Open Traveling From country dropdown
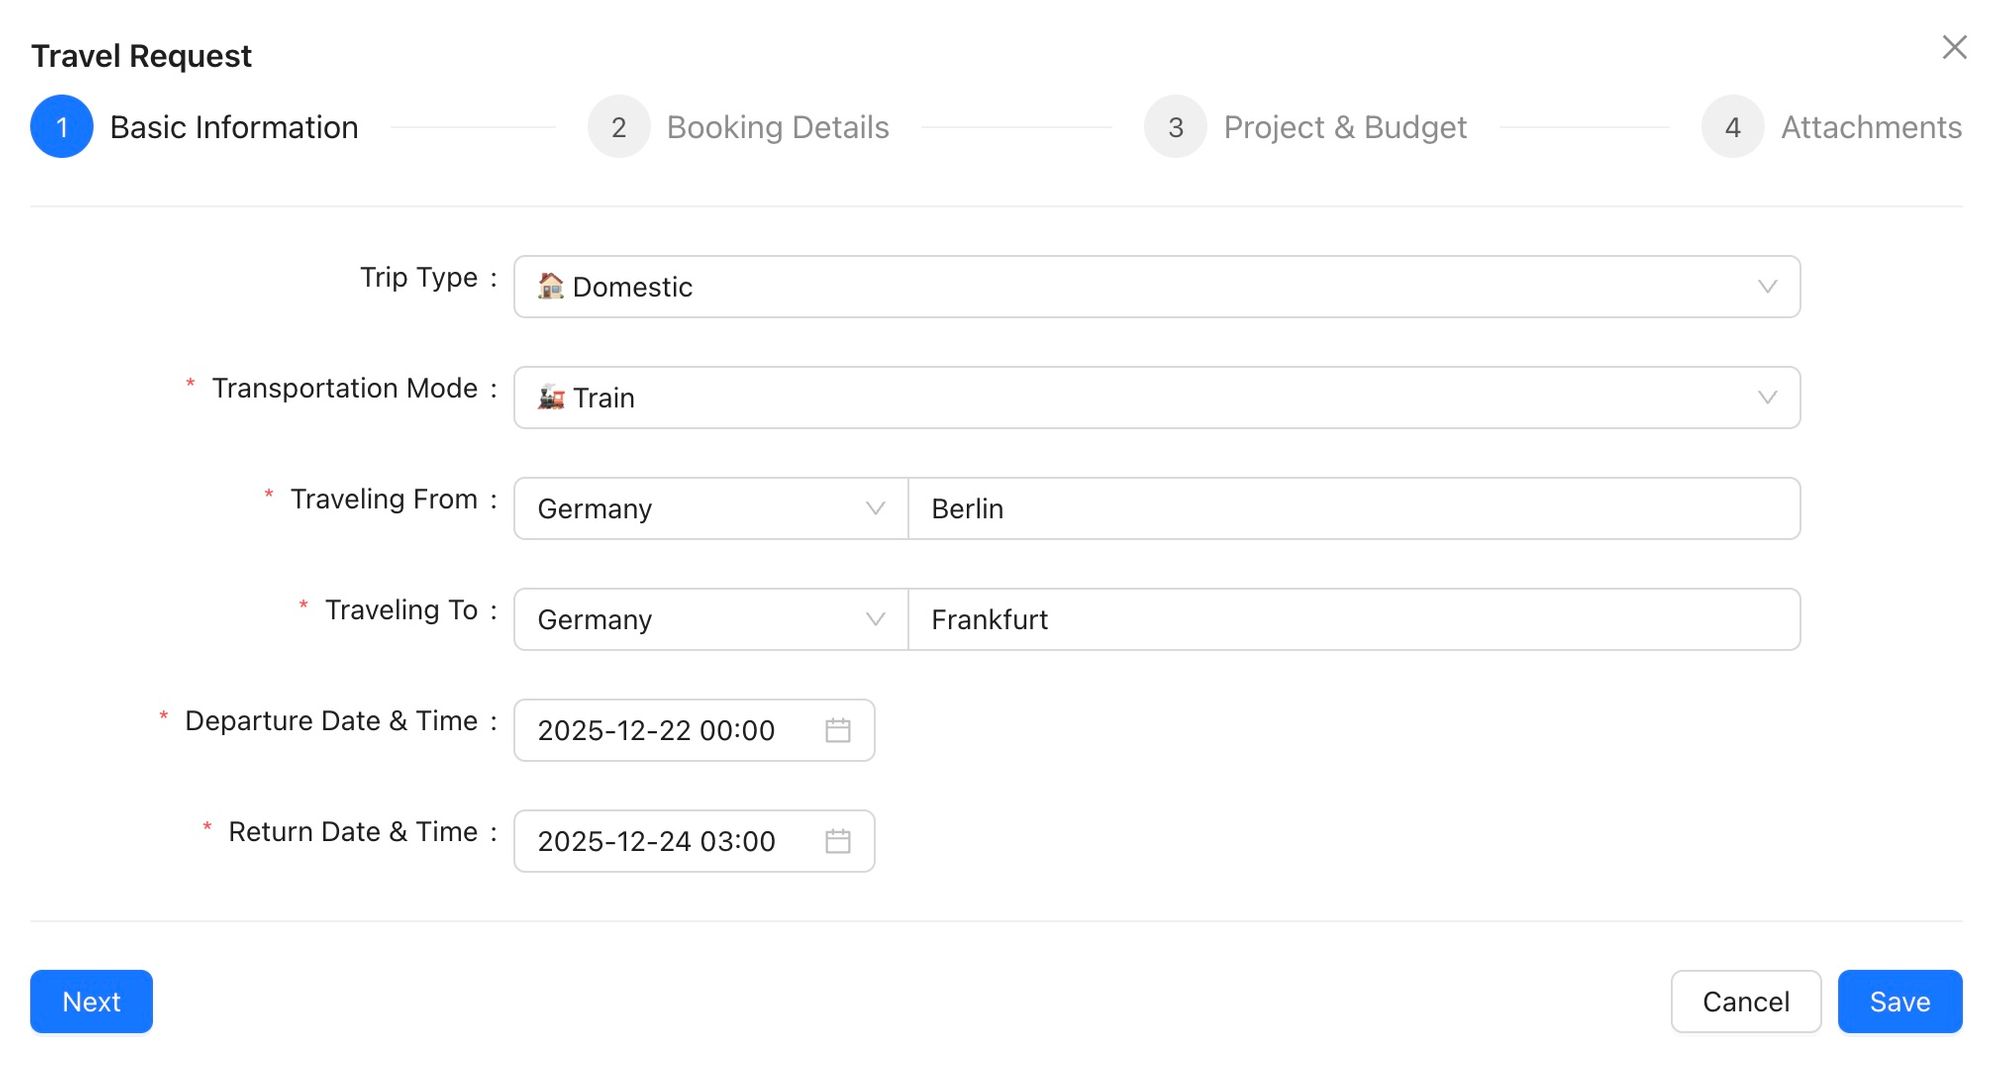Image resolution: width=2000 pixels, height=1077 pixels. tap(710, 509)
